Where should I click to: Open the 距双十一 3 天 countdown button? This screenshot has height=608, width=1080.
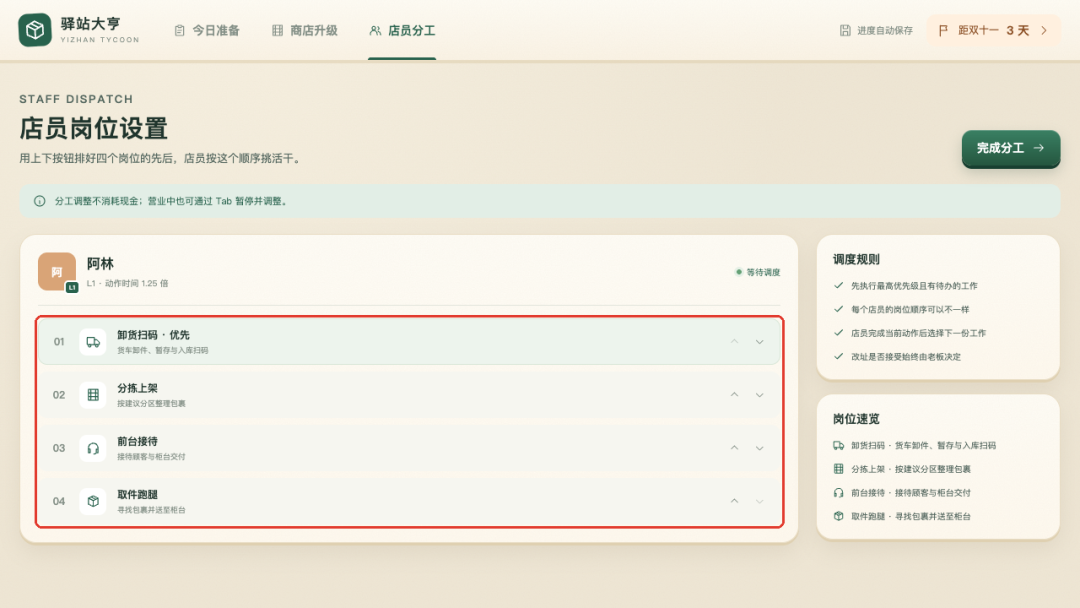point(993,30)
